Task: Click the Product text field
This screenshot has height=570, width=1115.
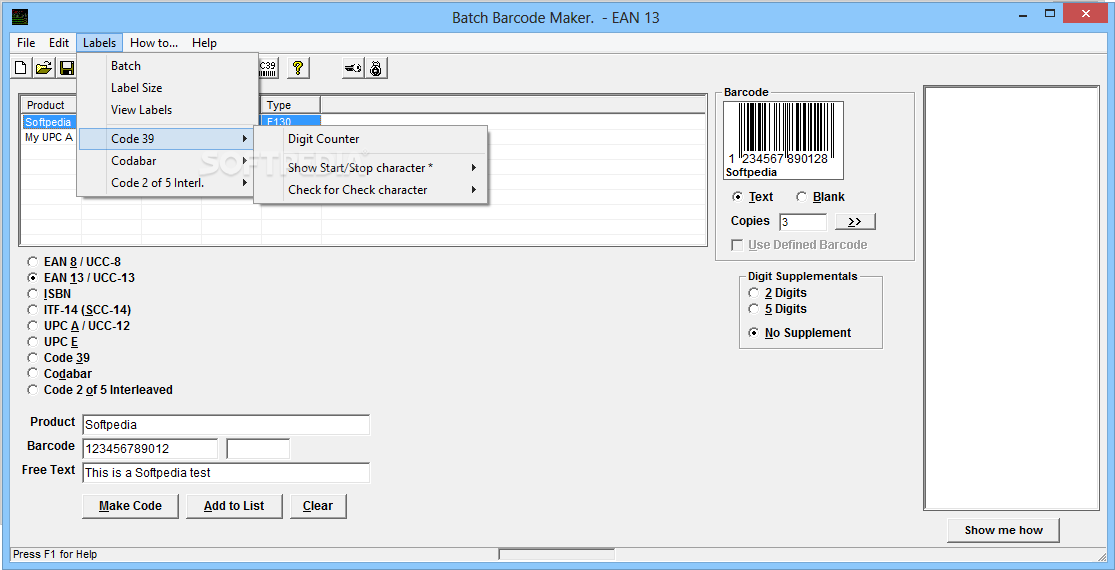Action: 226,425
